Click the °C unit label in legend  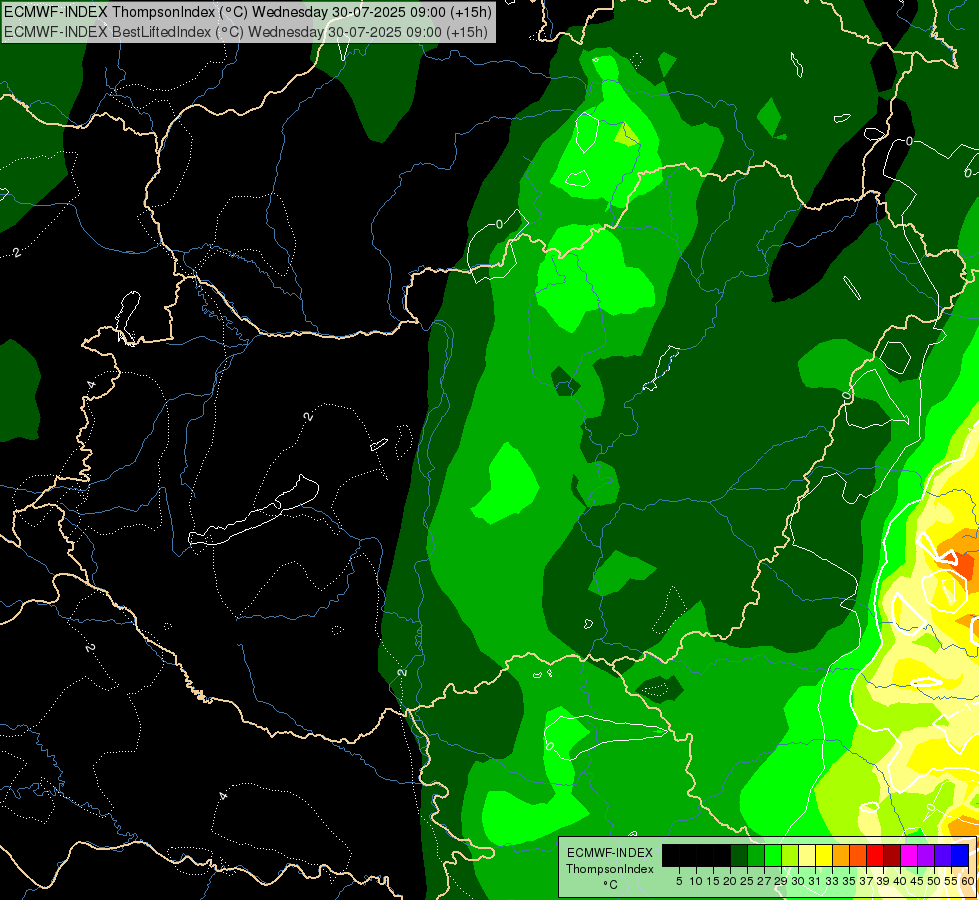tap(610, 884)
